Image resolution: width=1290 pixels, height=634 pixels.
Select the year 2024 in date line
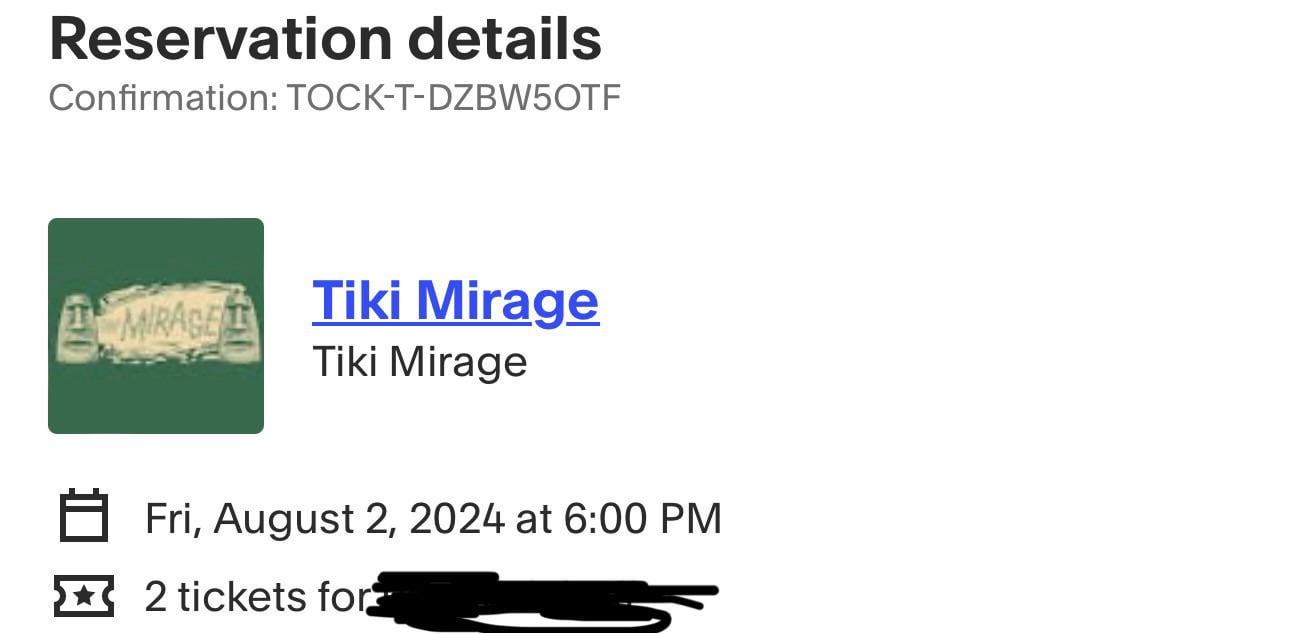pyautogui.click(x=456, y=519)
